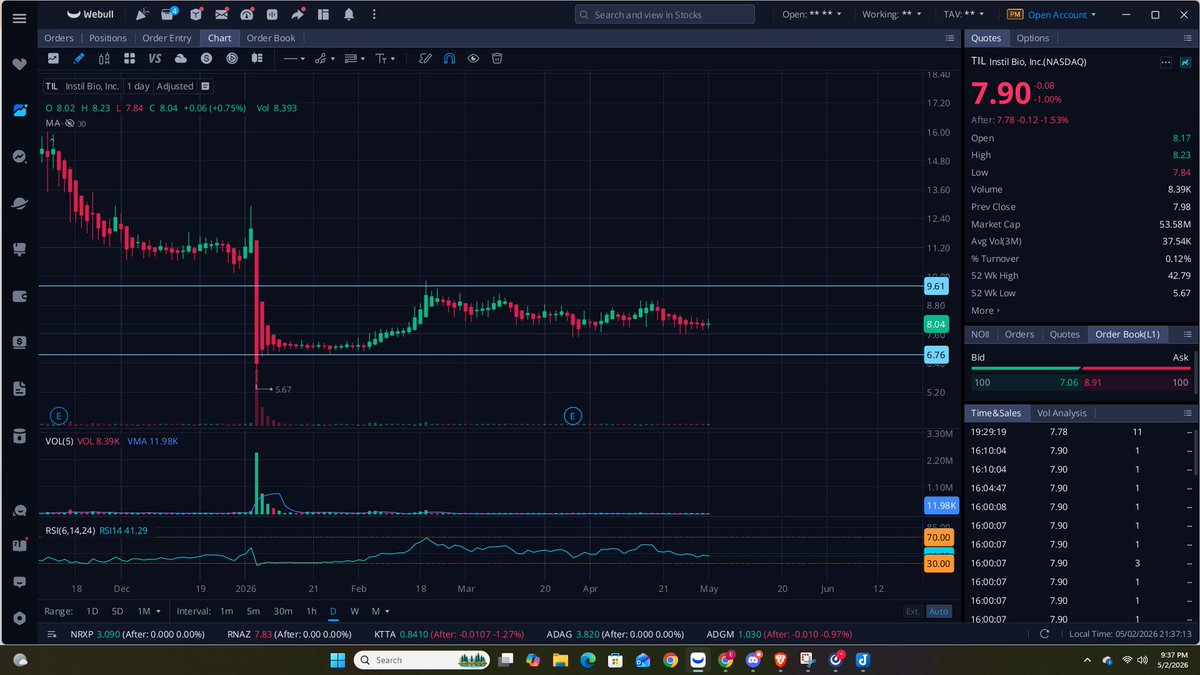Image resolution: width=1200 pixels, height=675 pixels.
Task: Select the pencil drawing tool
Action: pyautogui.click(x=79, y=59)
